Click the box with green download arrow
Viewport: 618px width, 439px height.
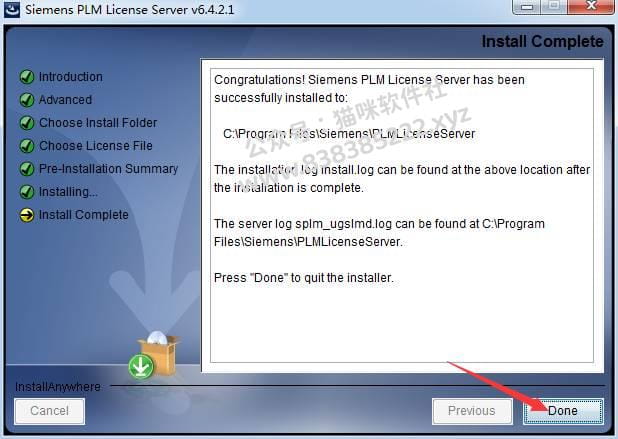click(154, 355)
